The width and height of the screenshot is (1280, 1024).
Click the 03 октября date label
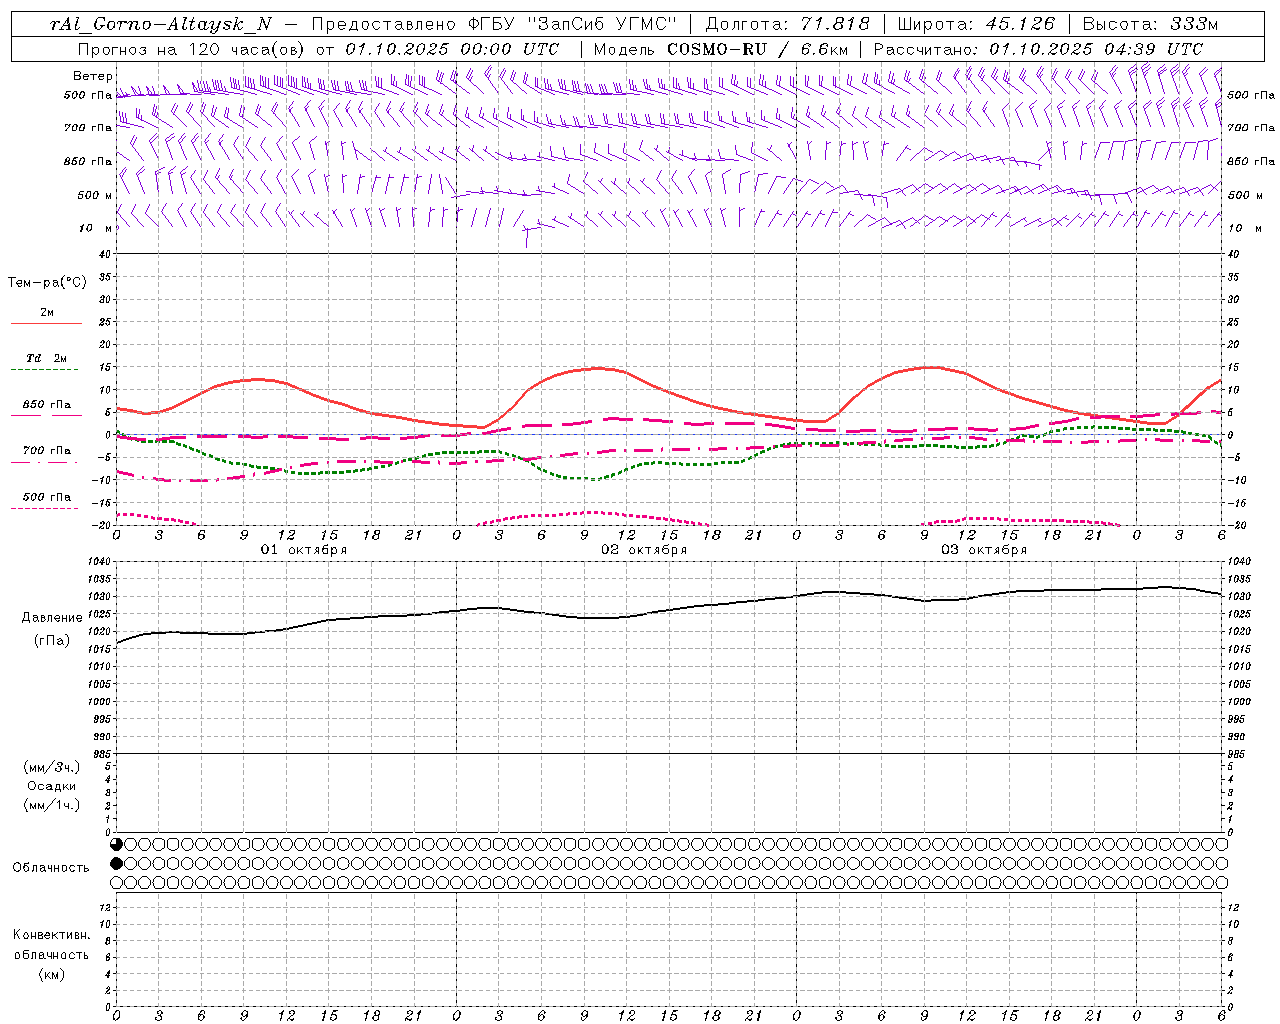pos(984,550)
